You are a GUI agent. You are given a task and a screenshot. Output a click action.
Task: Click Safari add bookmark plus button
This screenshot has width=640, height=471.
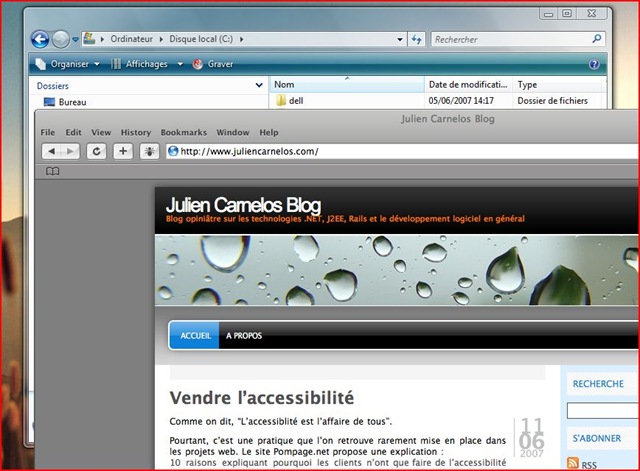123,151
